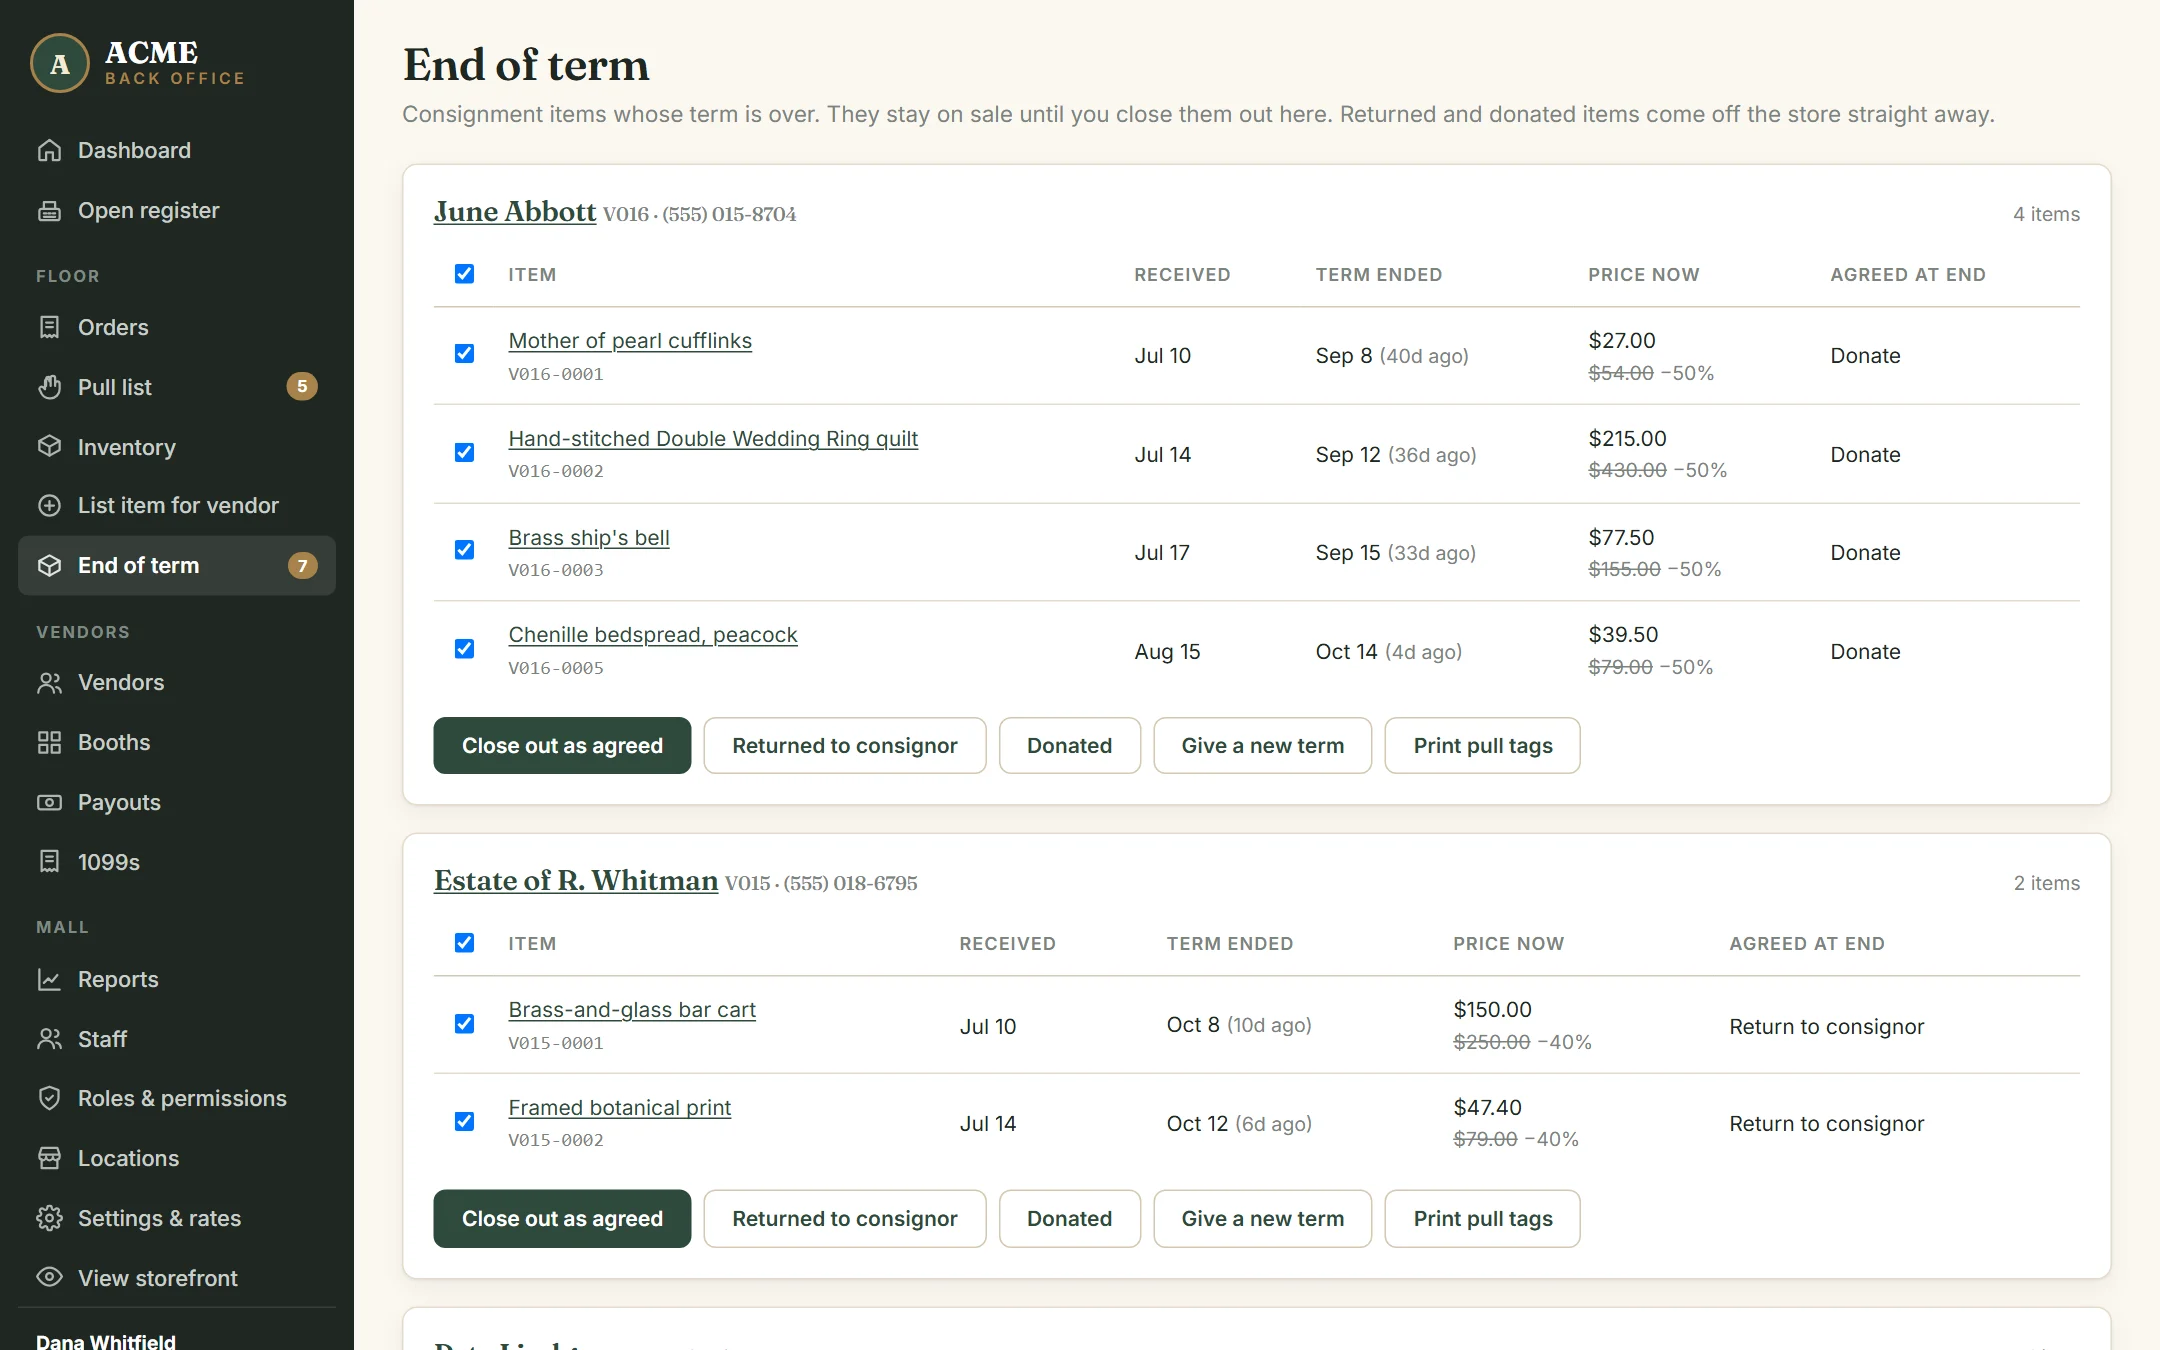2160x1350 pixels.
Task: Click the $215.00 price of the quilt
Action: (x=1627, y=438)
